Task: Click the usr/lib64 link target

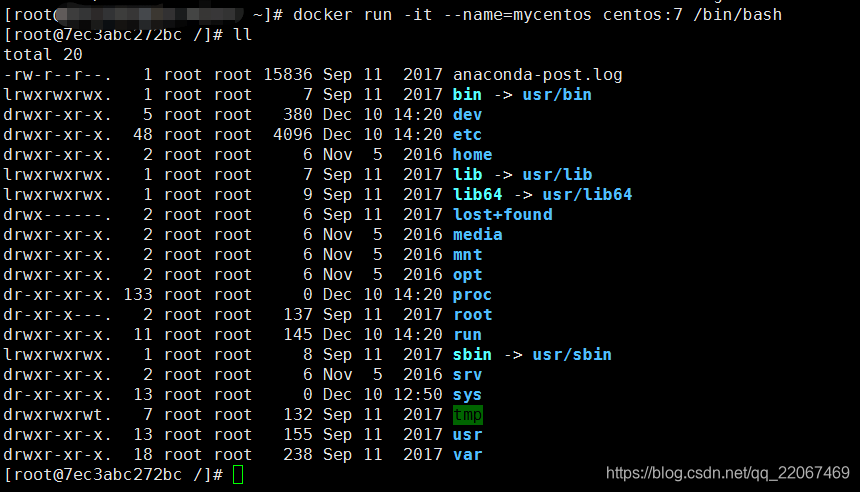Action: pyautogui.click(x=587, y=195)
